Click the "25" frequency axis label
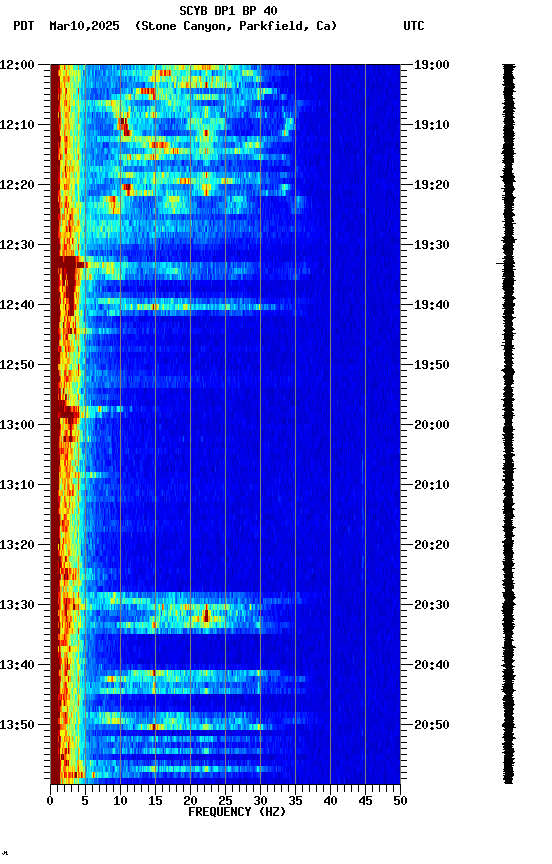This screenshot has width=552, height=864. coord(225,801)
